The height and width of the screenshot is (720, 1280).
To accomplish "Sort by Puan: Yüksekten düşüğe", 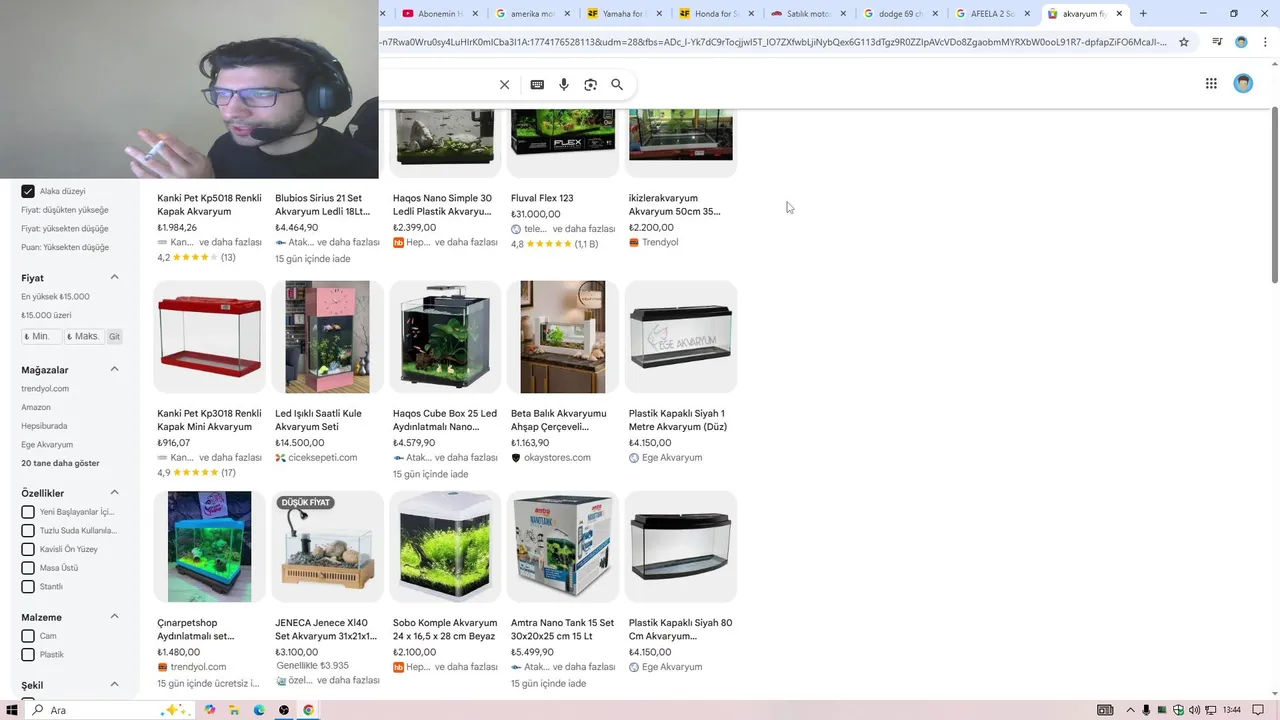I will tap(65, 247).
